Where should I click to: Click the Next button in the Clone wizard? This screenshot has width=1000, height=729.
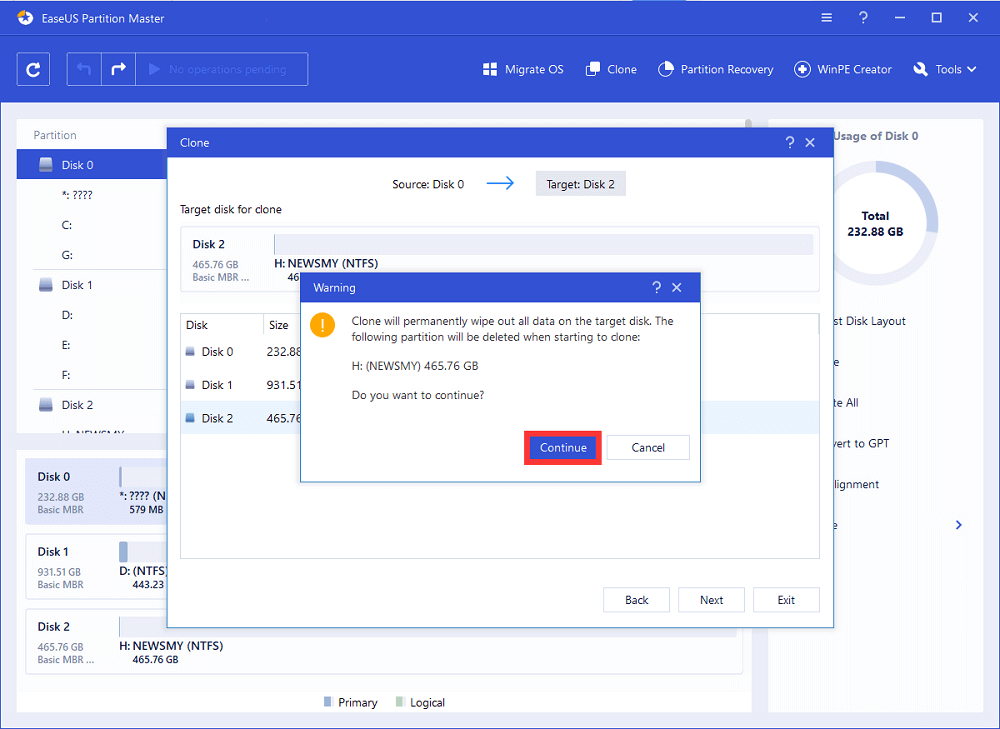(711, 600)
